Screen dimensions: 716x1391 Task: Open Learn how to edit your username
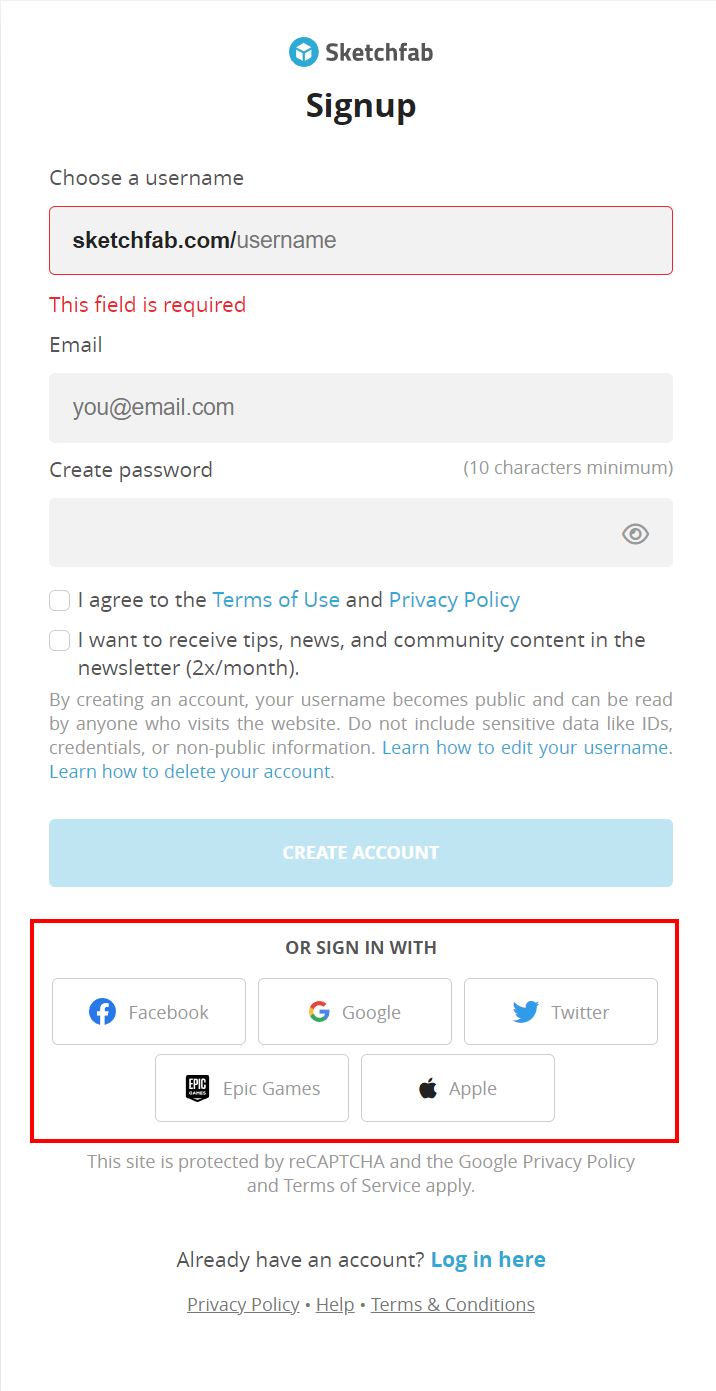click(x=527, y=748)
